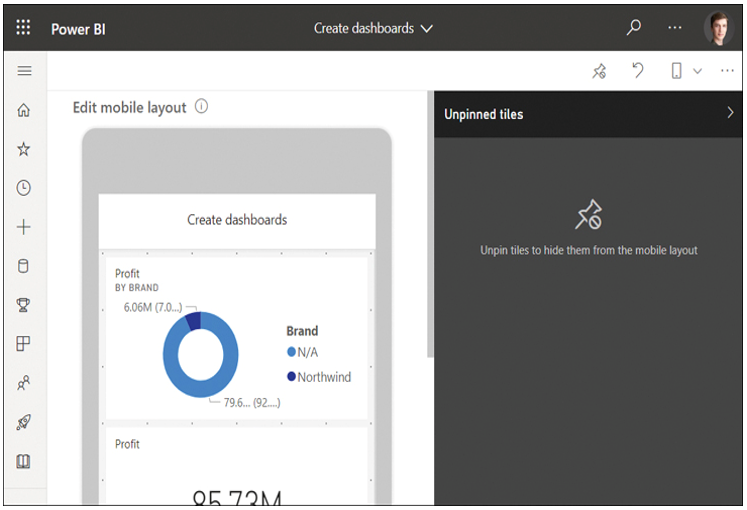747x510 pixels.
Task: Open the toolbar more options ellipsis
Action: pos(727,71)
